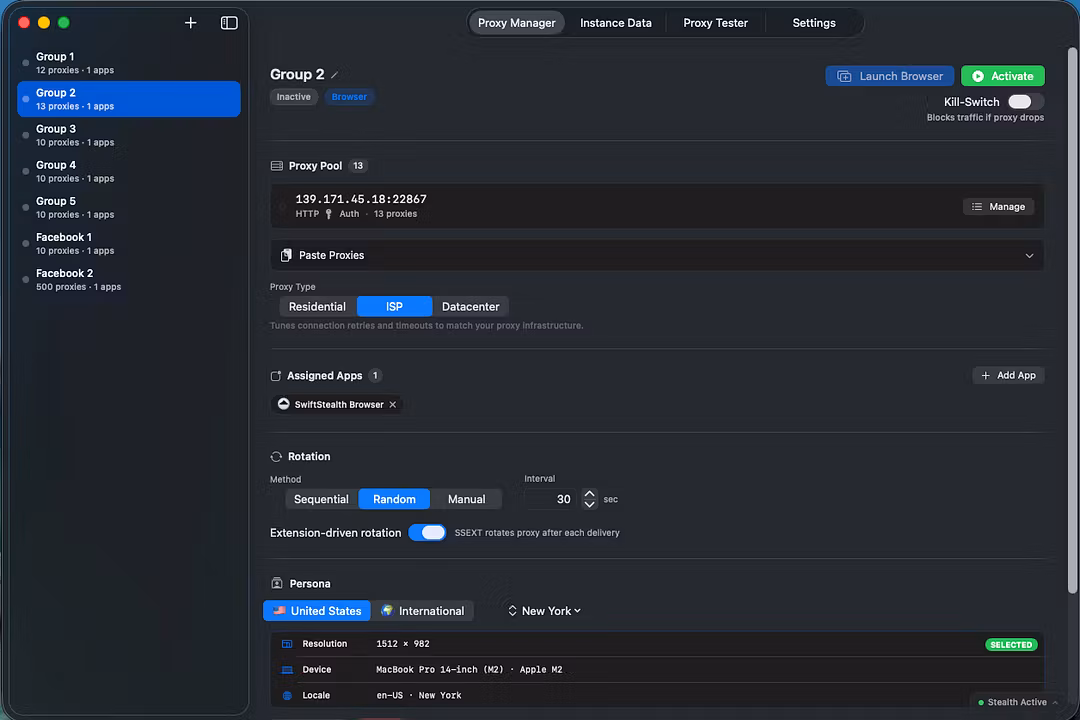This screenshot has width=1080, height=720.
Task: Select Facebook 1 group in sidebar
Action: tap(129, 244)
